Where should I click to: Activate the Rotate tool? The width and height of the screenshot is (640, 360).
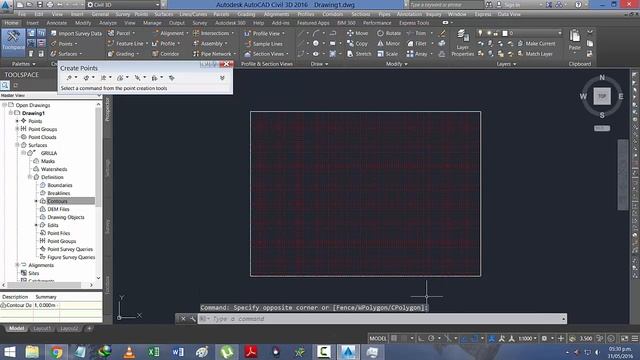click(x=389, y=33)
